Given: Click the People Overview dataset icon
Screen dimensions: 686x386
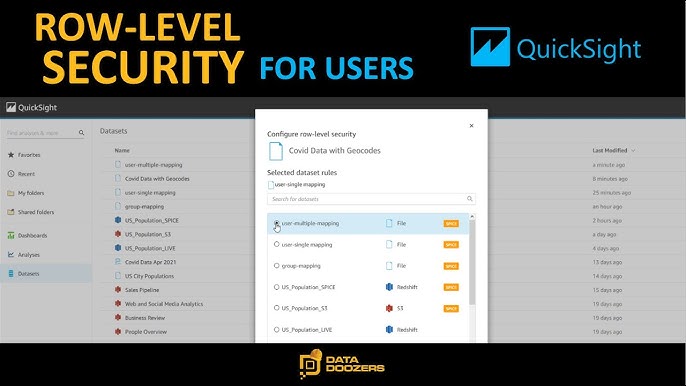Looking at the screenshot, I should tap(118, 331).
